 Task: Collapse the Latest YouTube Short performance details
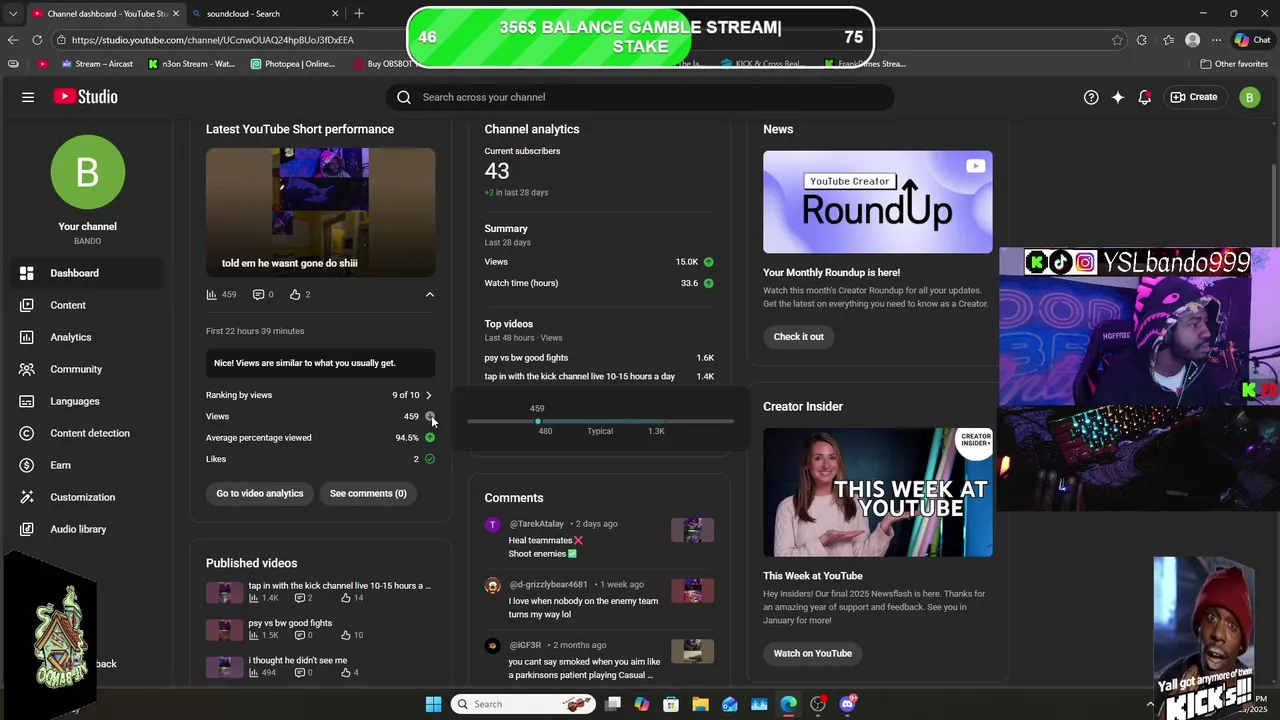tap(430, 294)
